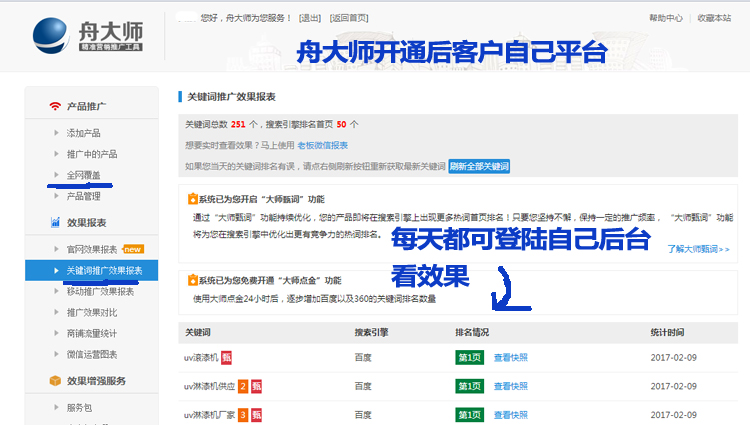Click 收藏本站 in the header
This screenshot has height=425, width=750.
pos(714,18)
